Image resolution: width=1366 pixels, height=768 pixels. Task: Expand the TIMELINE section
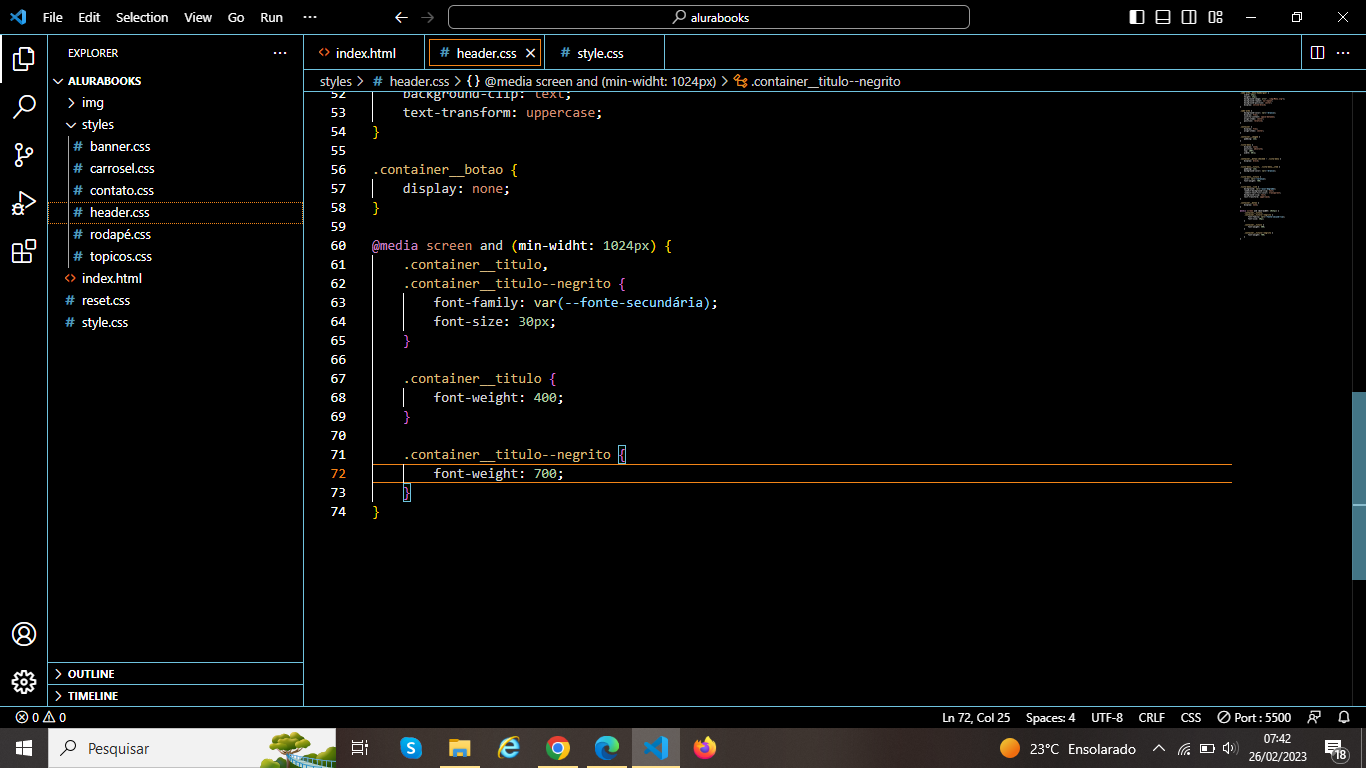coord(175,696)
